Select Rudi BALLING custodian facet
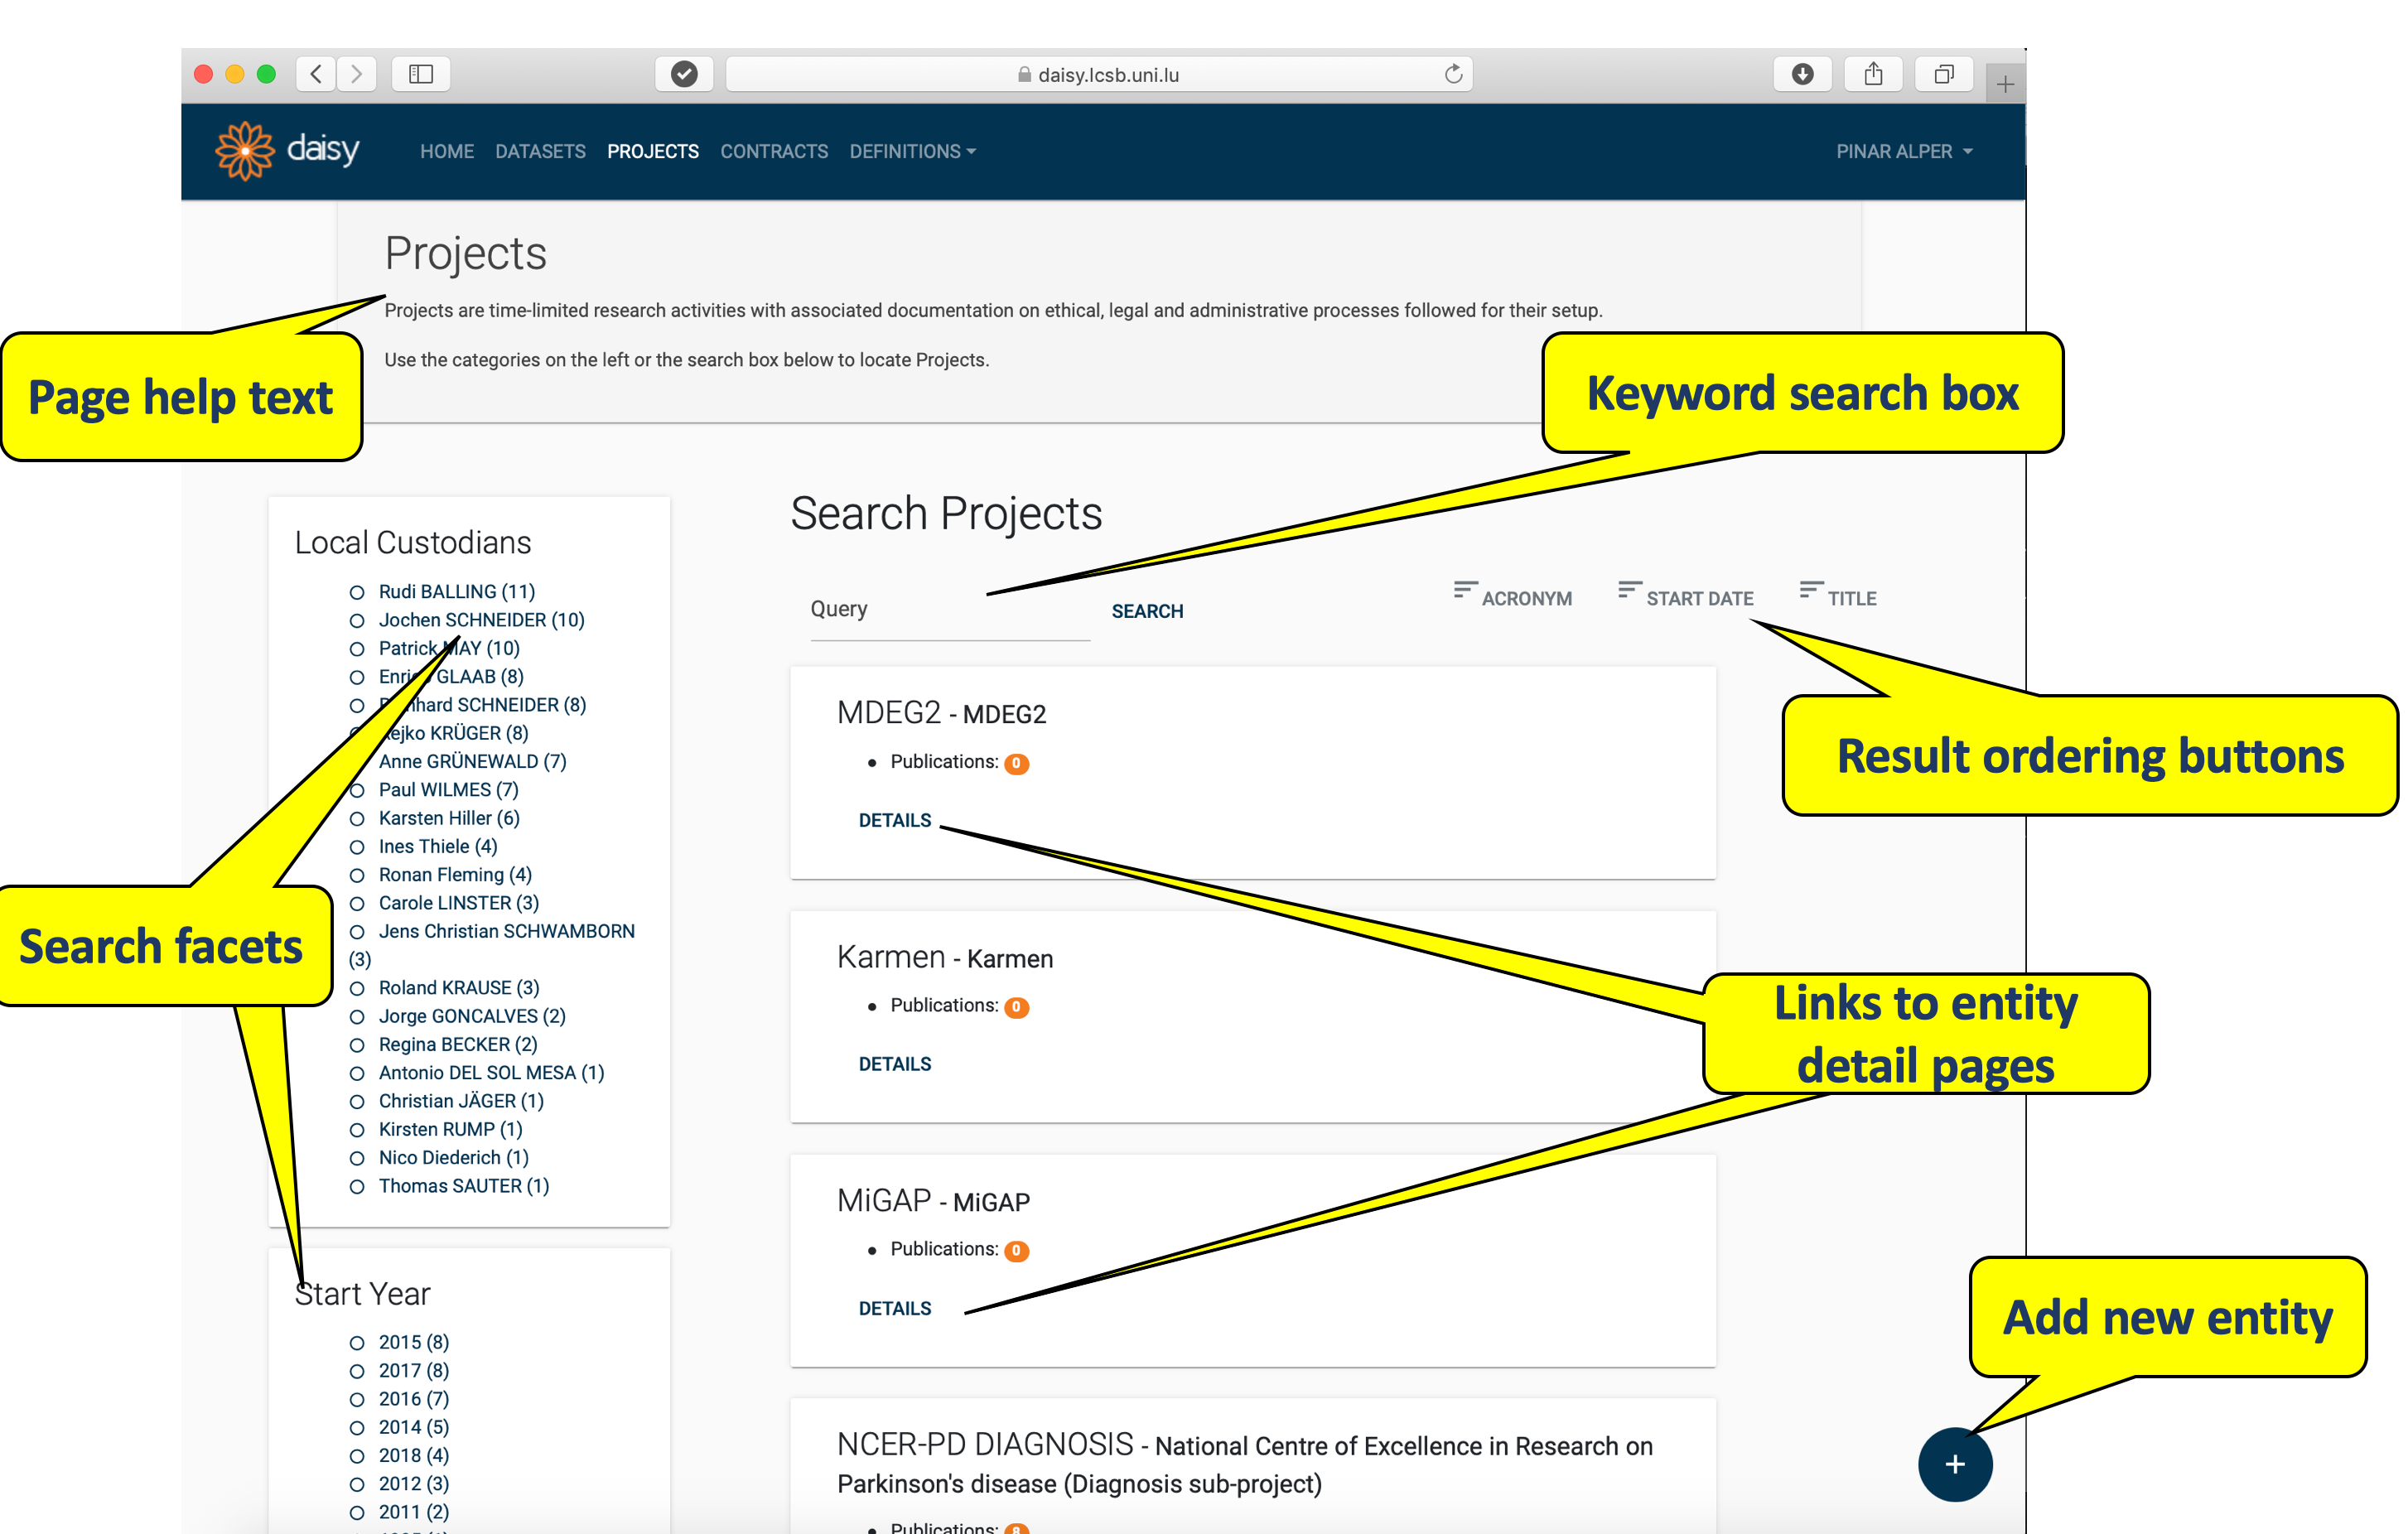 click(x=456, y=591)
